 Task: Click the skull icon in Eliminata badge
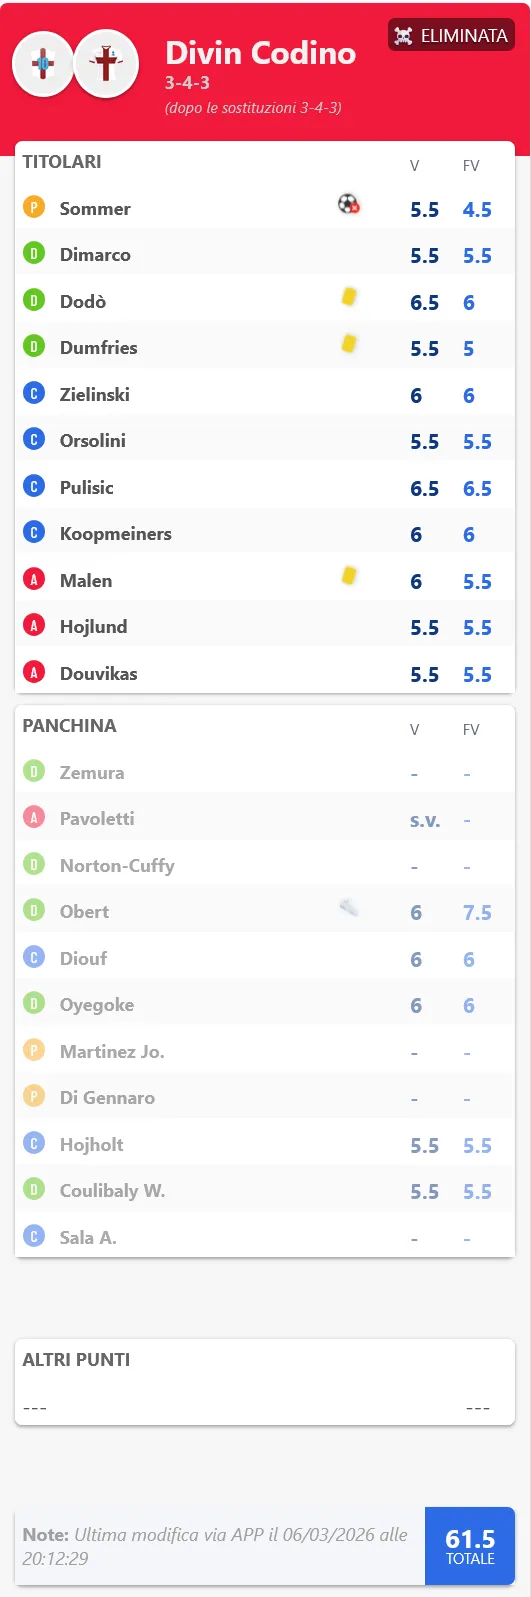point(403,36)
